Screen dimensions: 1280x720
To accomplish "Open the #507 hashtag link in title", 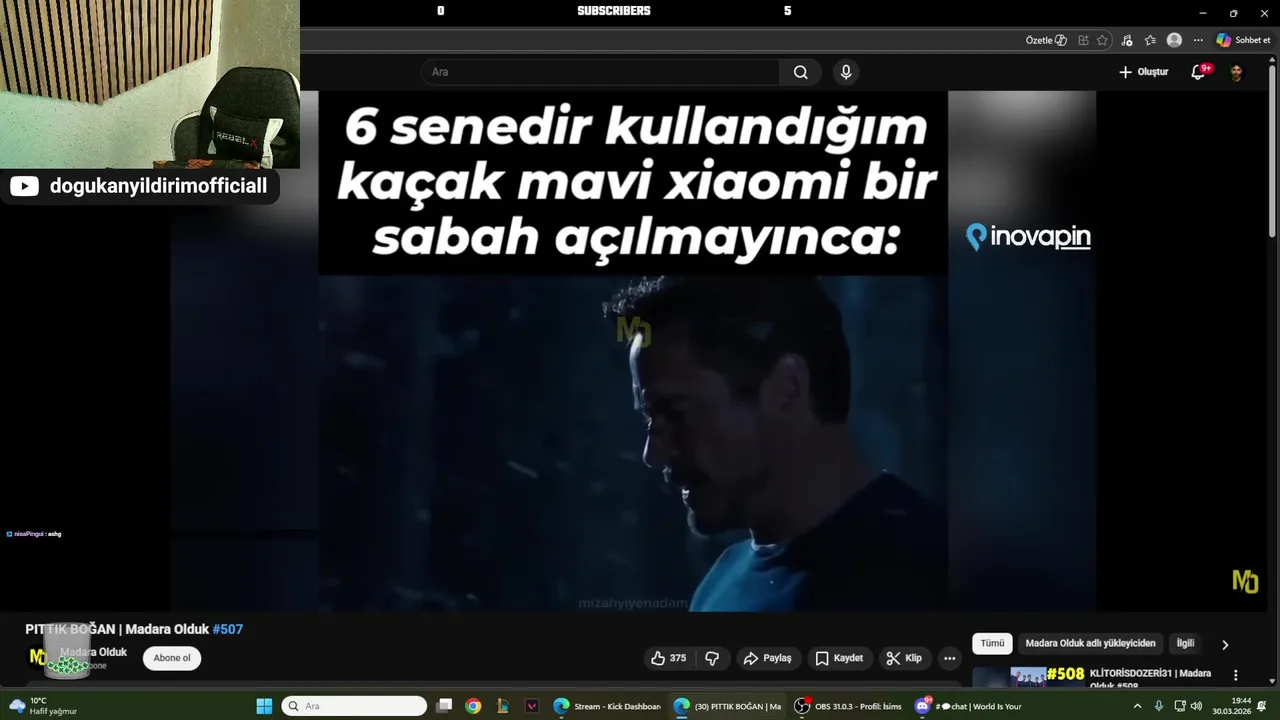I will pos(228,629).
